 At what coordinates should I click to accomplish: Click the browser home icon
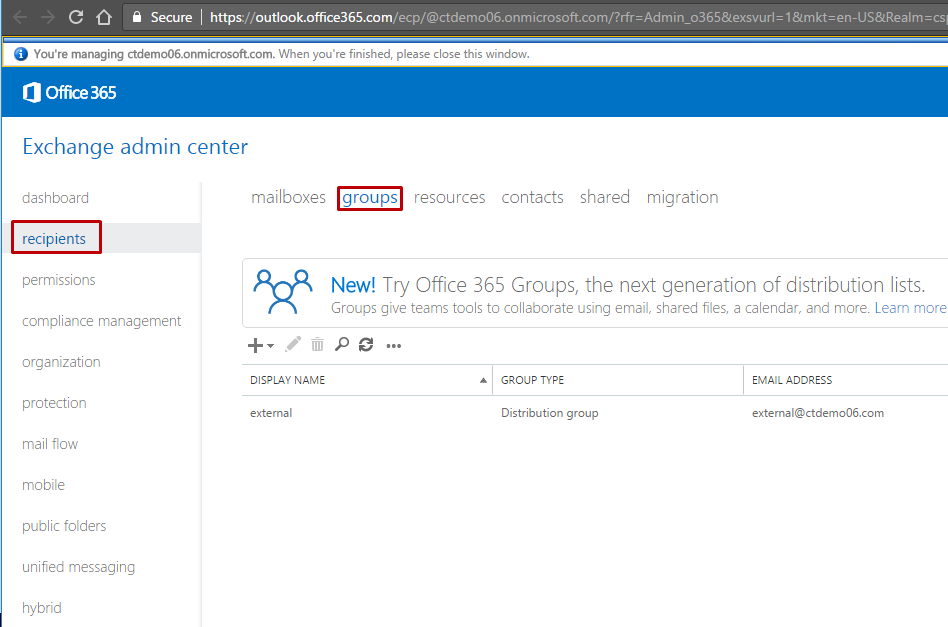(x=104, y=17)
